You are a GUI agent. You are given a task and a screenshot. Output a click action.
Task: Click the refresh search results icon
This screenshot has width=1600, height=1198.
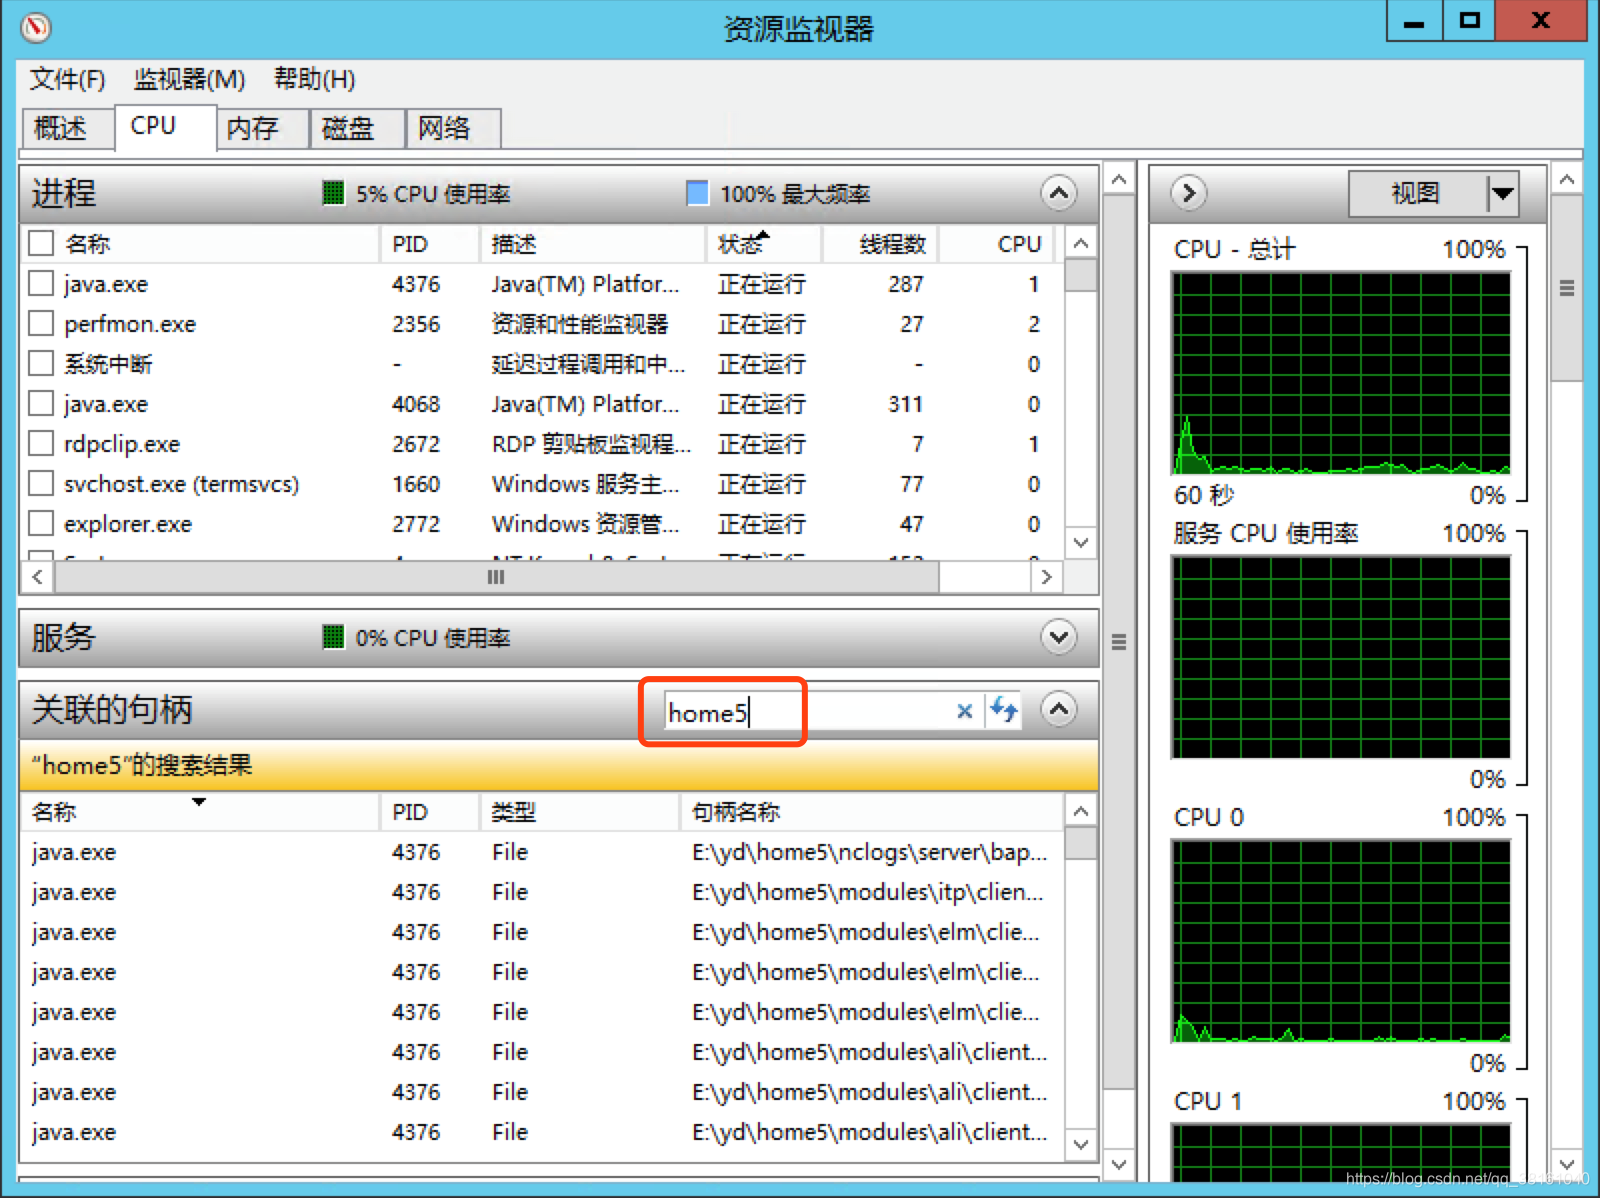coord(1003,710)
